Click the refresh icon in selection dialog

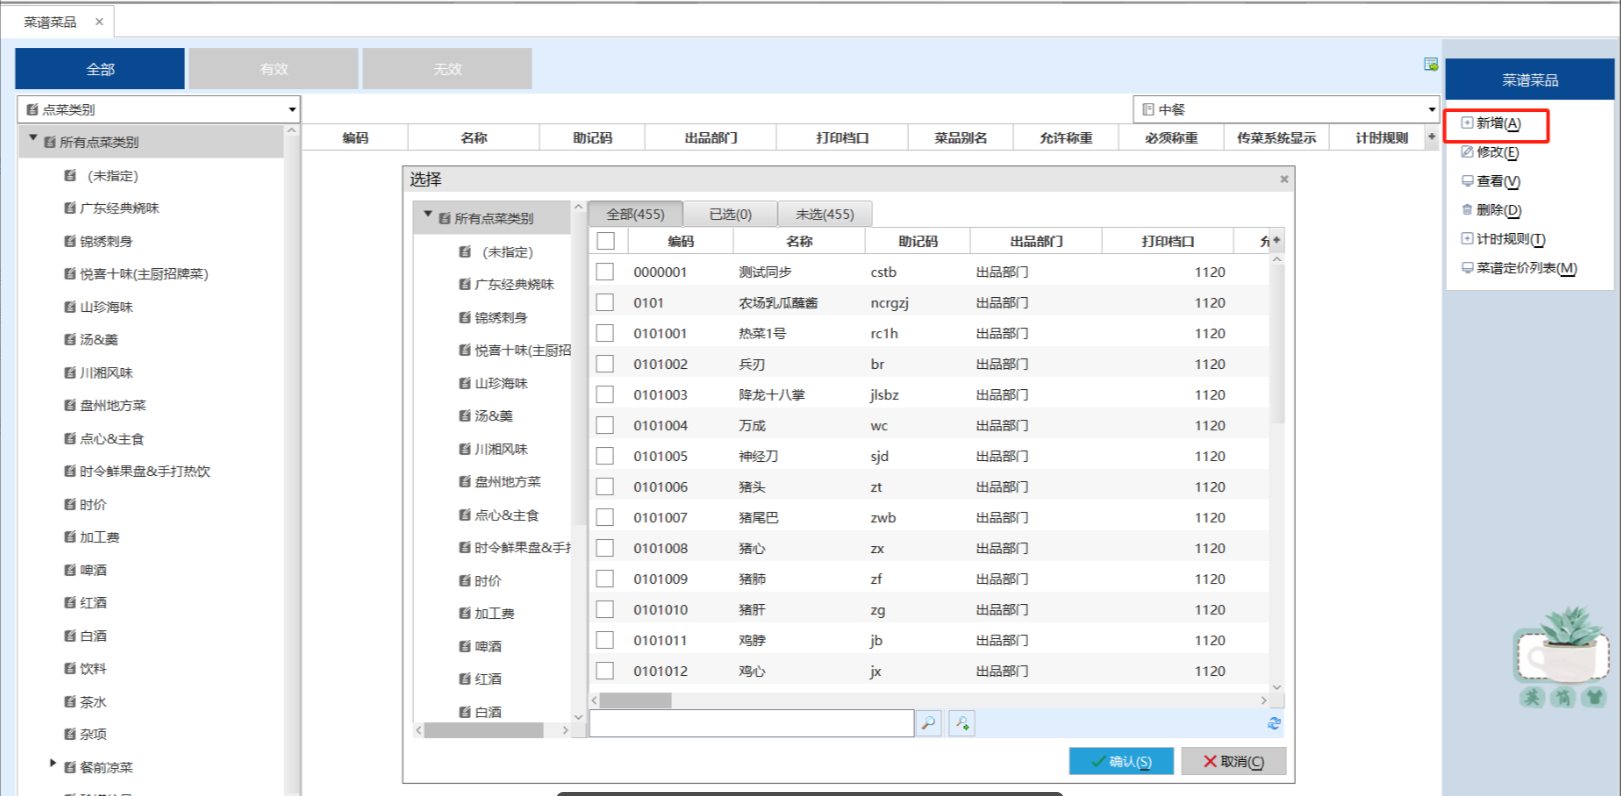pyautogui.click(x=1273, y=723)
